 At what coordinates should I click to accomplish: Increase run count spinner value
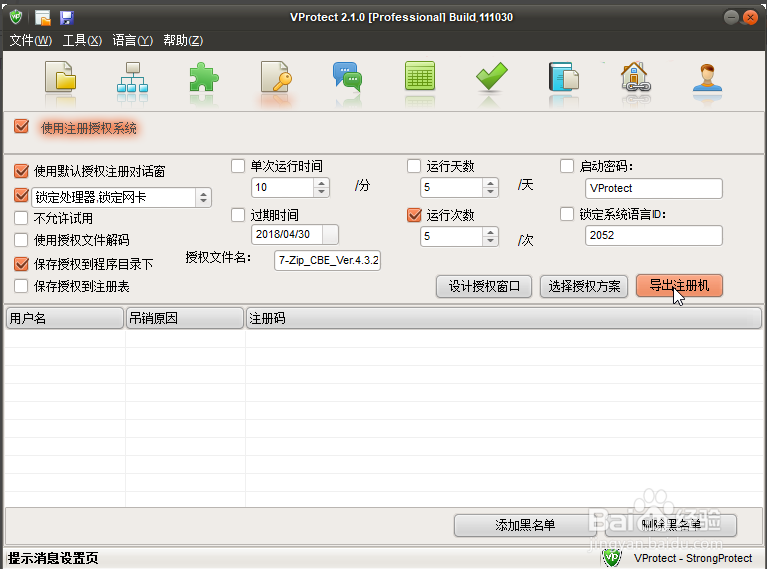[x=490, y=232]
